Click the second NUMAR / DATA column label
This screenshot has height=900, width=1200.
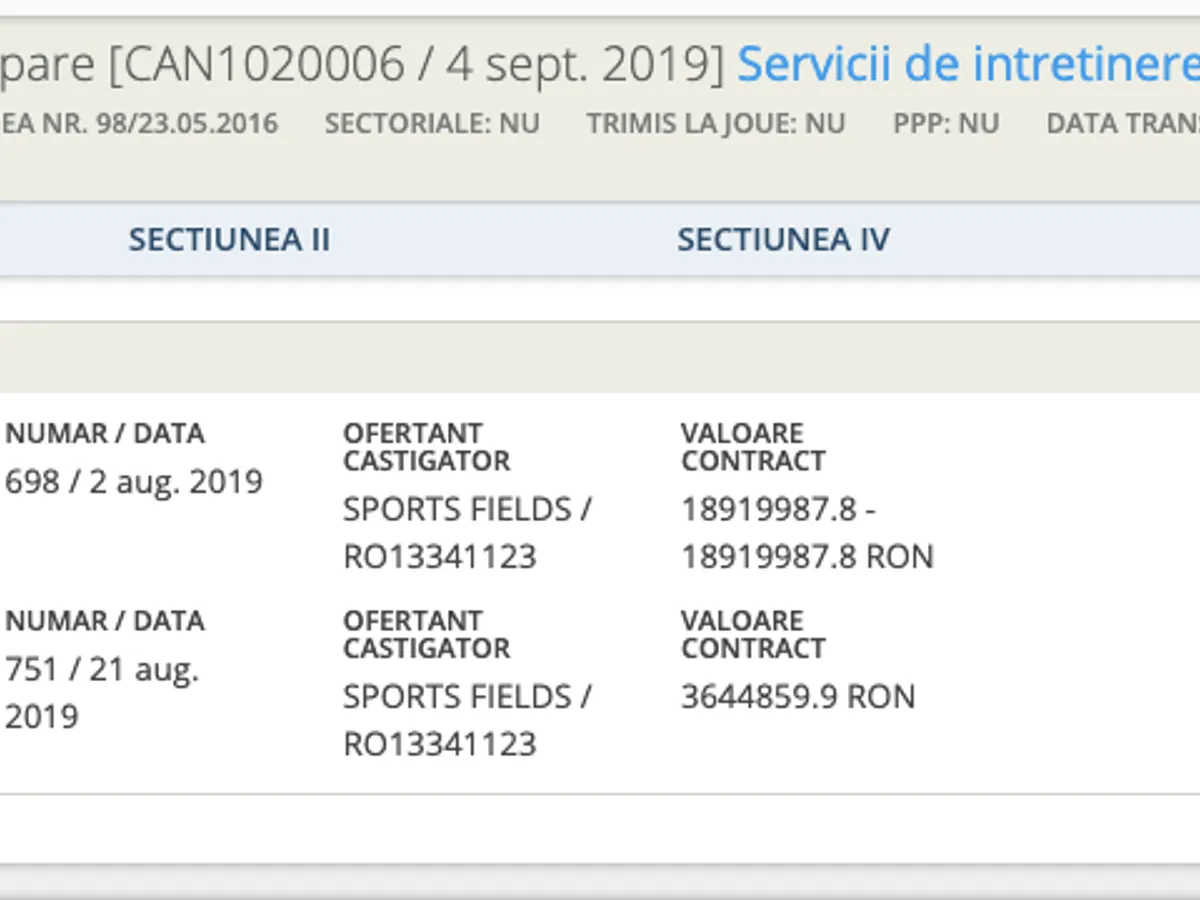(x=105, y=621)
